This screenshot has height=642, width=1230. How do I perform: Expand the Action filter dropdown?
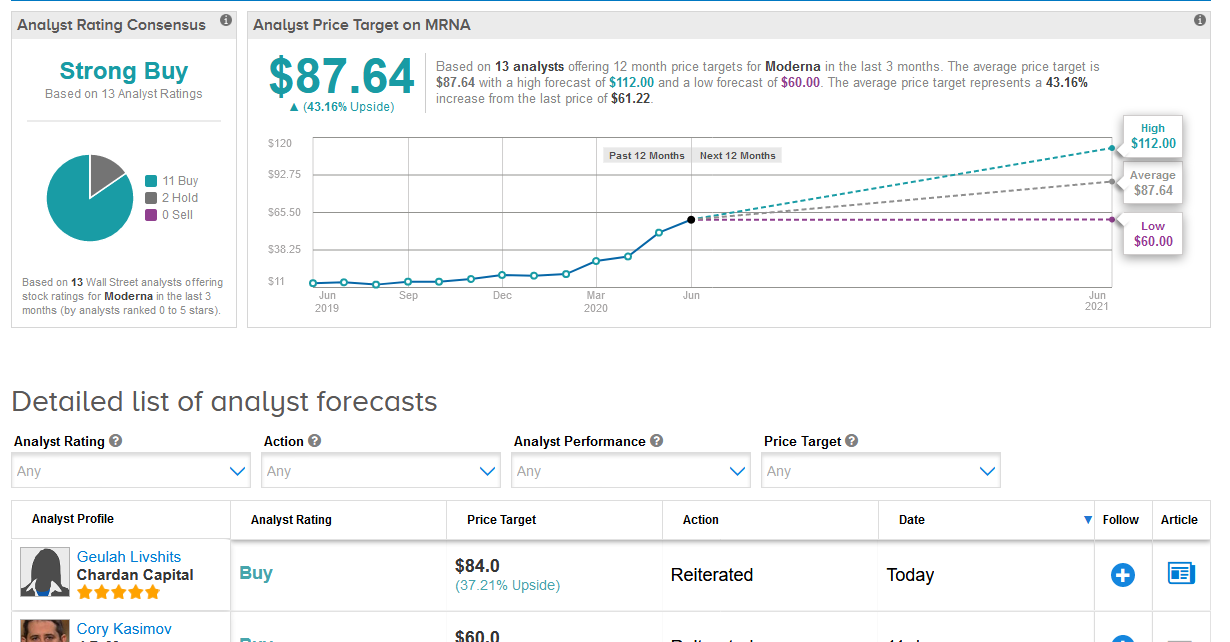point(381,471)
